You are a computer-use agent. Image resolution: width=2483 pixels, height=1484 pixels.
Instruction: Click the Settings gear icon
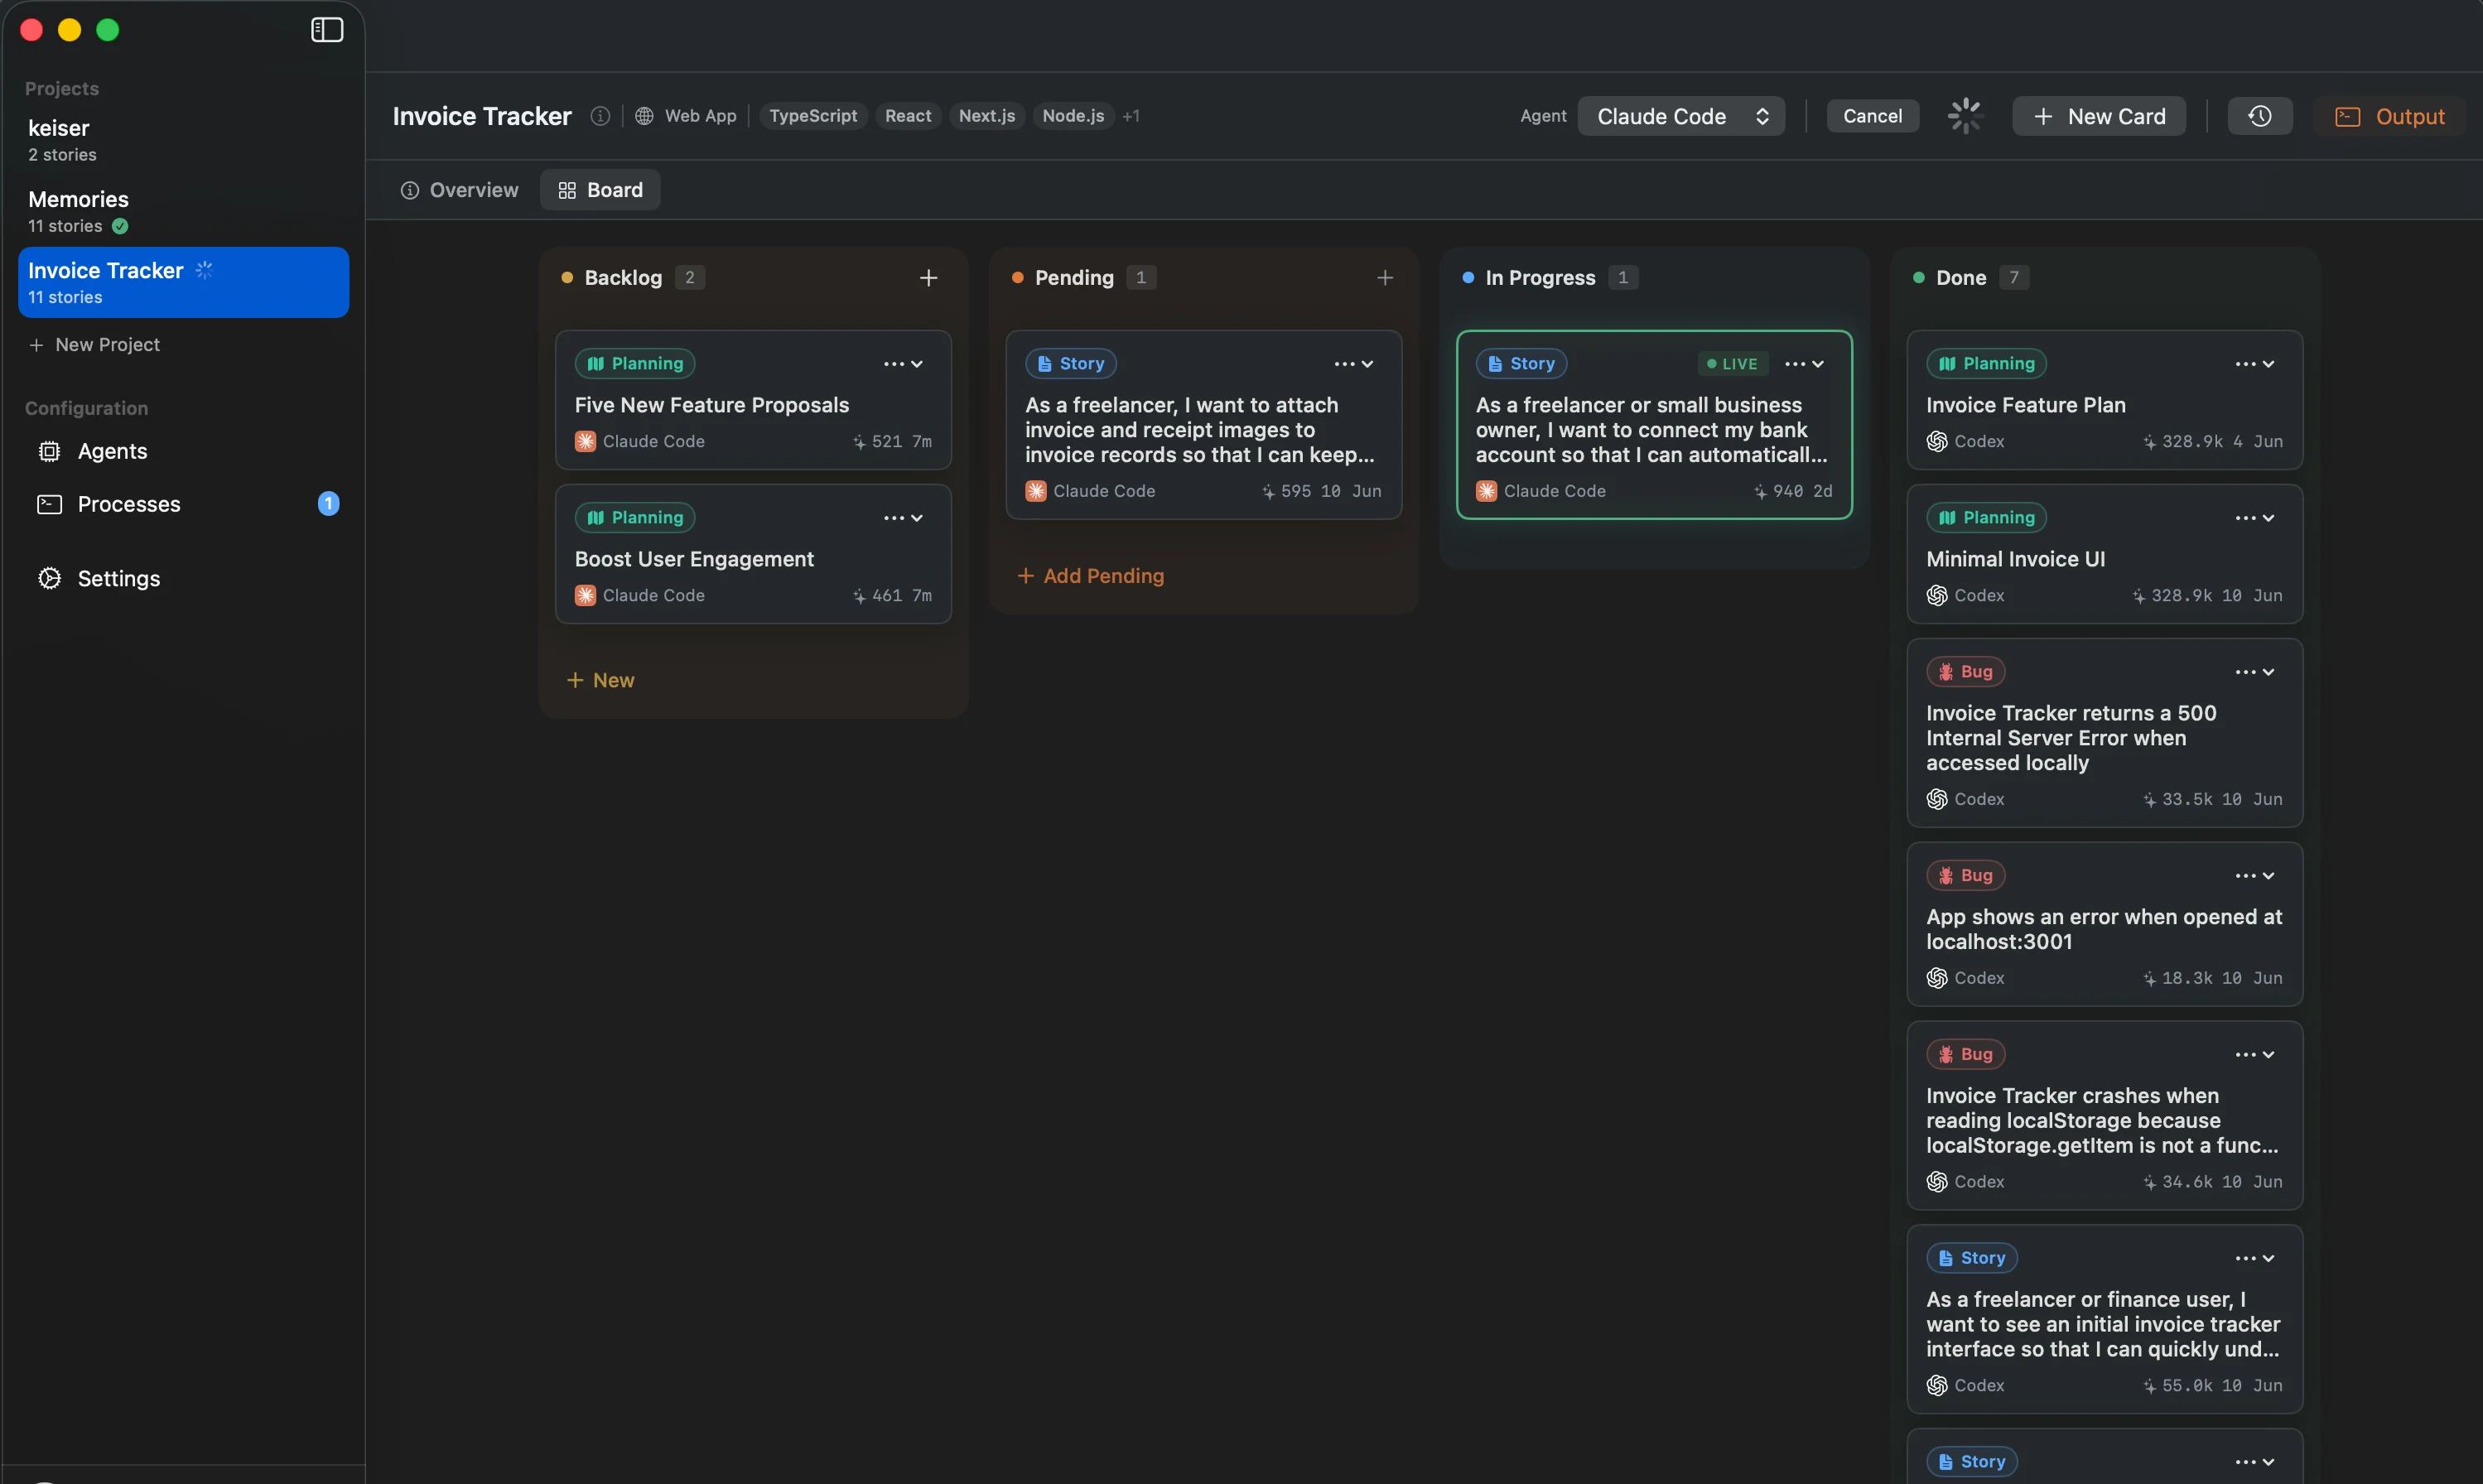point(49,579)
